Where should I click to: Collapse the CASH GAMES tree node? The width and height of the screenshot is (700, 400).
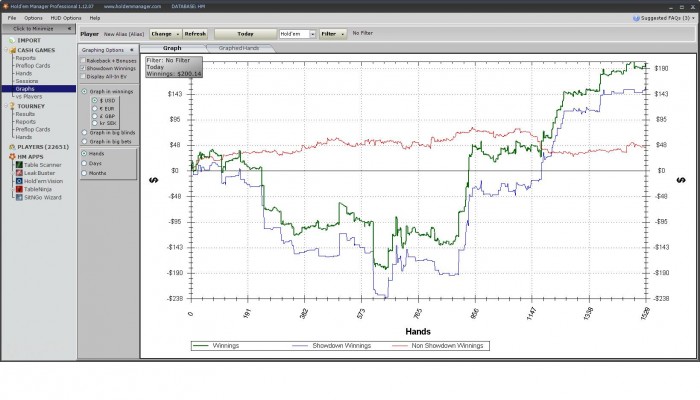(x=6, y=50)
